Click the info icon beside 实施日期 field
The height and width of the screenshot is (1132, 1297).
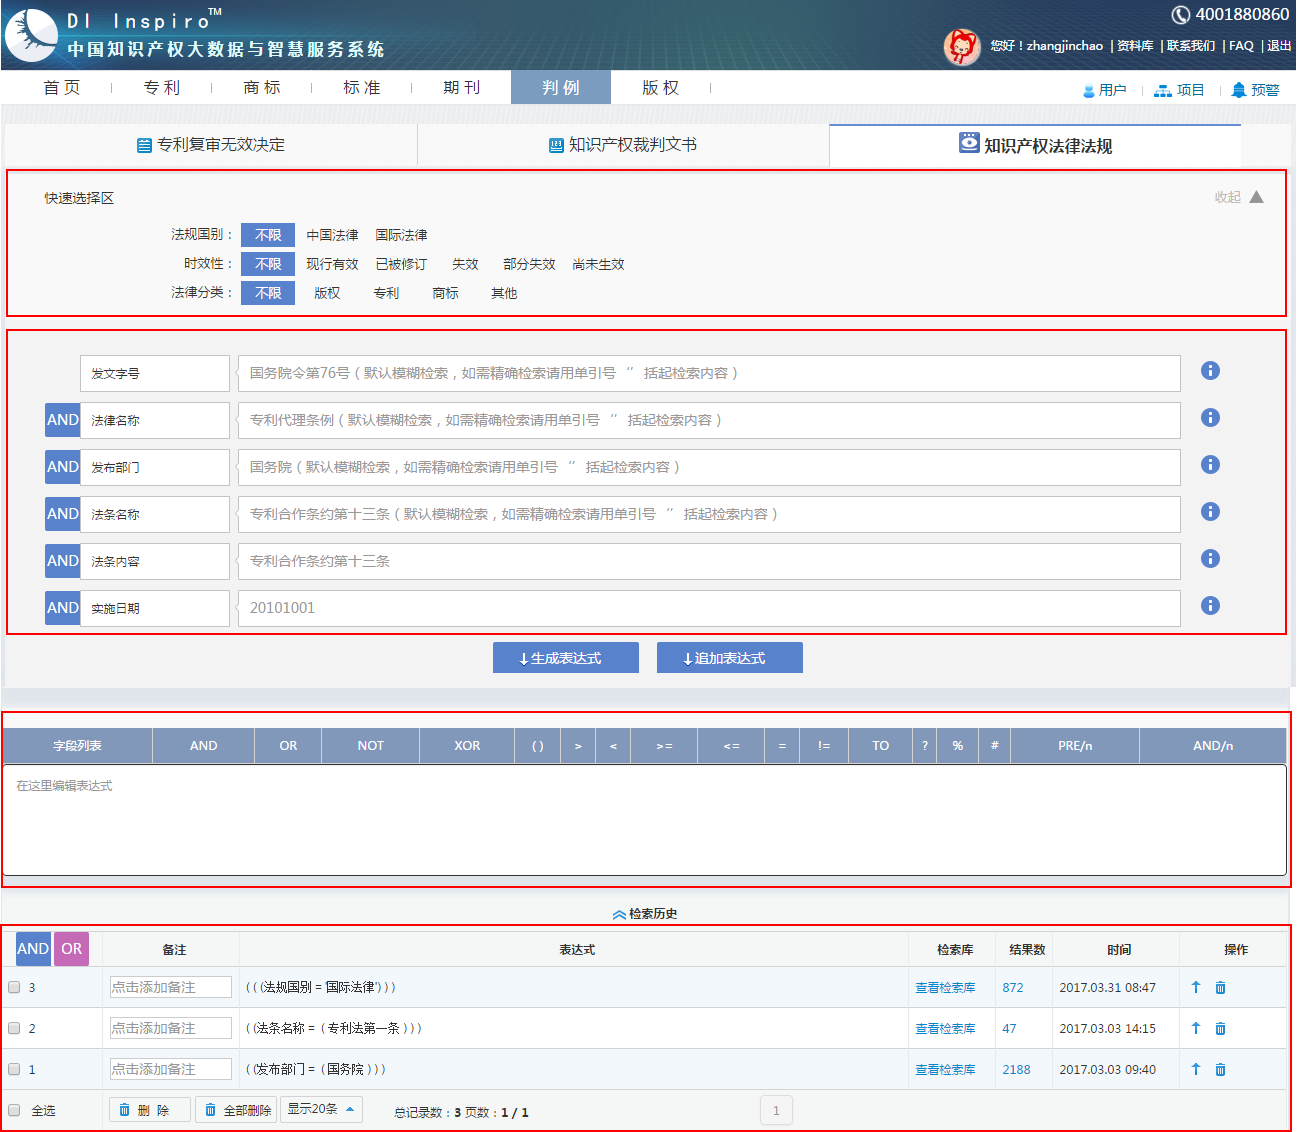[1210, 606]
